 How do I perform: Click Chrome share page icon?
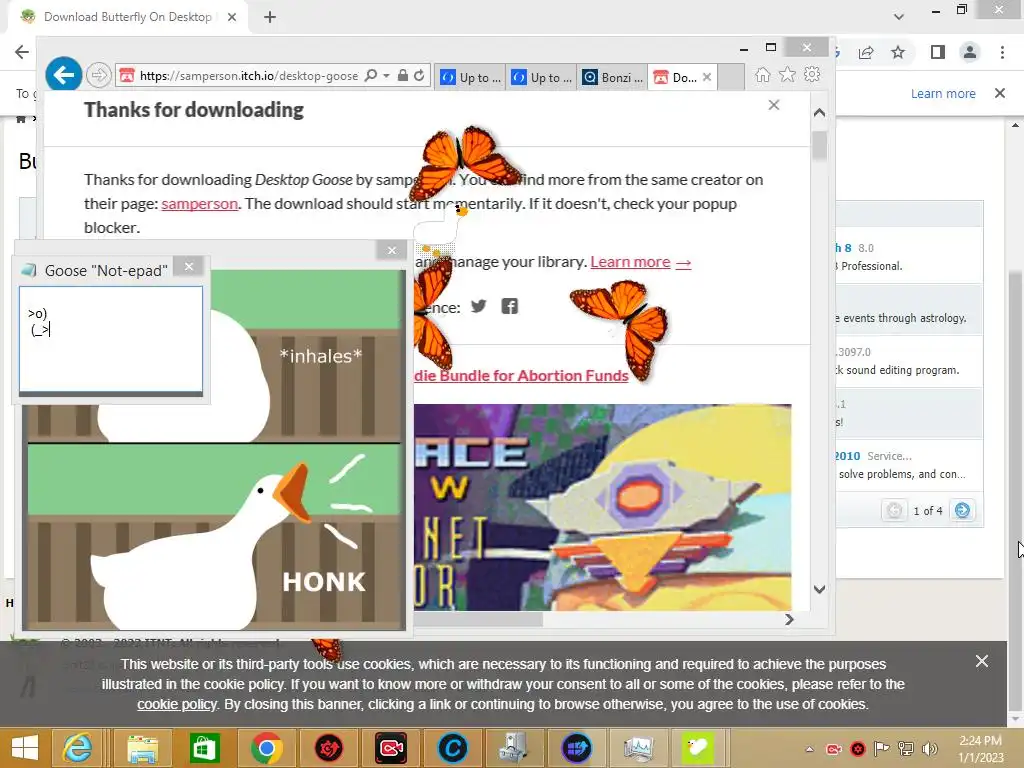pyautogui.click(x=866, y=52)
